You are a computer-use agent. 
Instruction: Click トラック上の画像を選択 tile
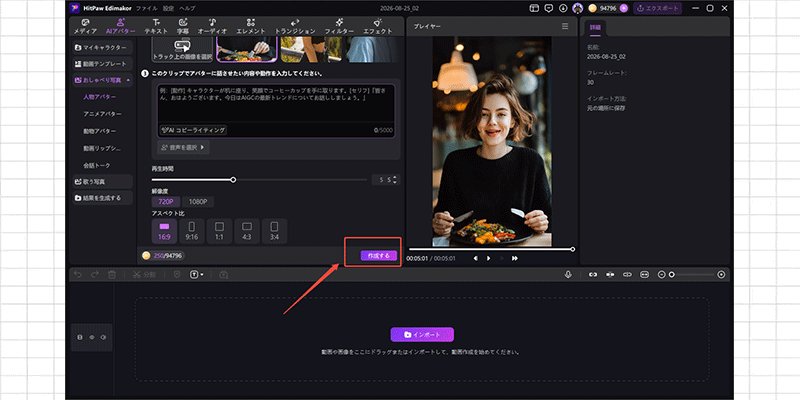point(183,49)
